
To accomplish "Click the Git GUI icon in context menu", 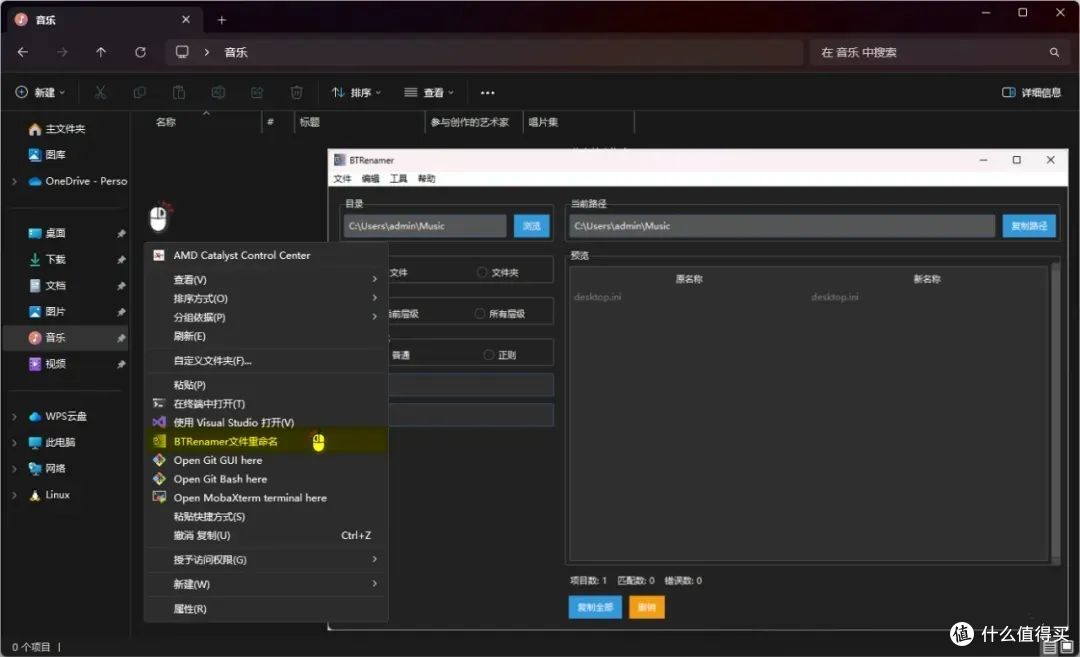I will coord(159,460).
